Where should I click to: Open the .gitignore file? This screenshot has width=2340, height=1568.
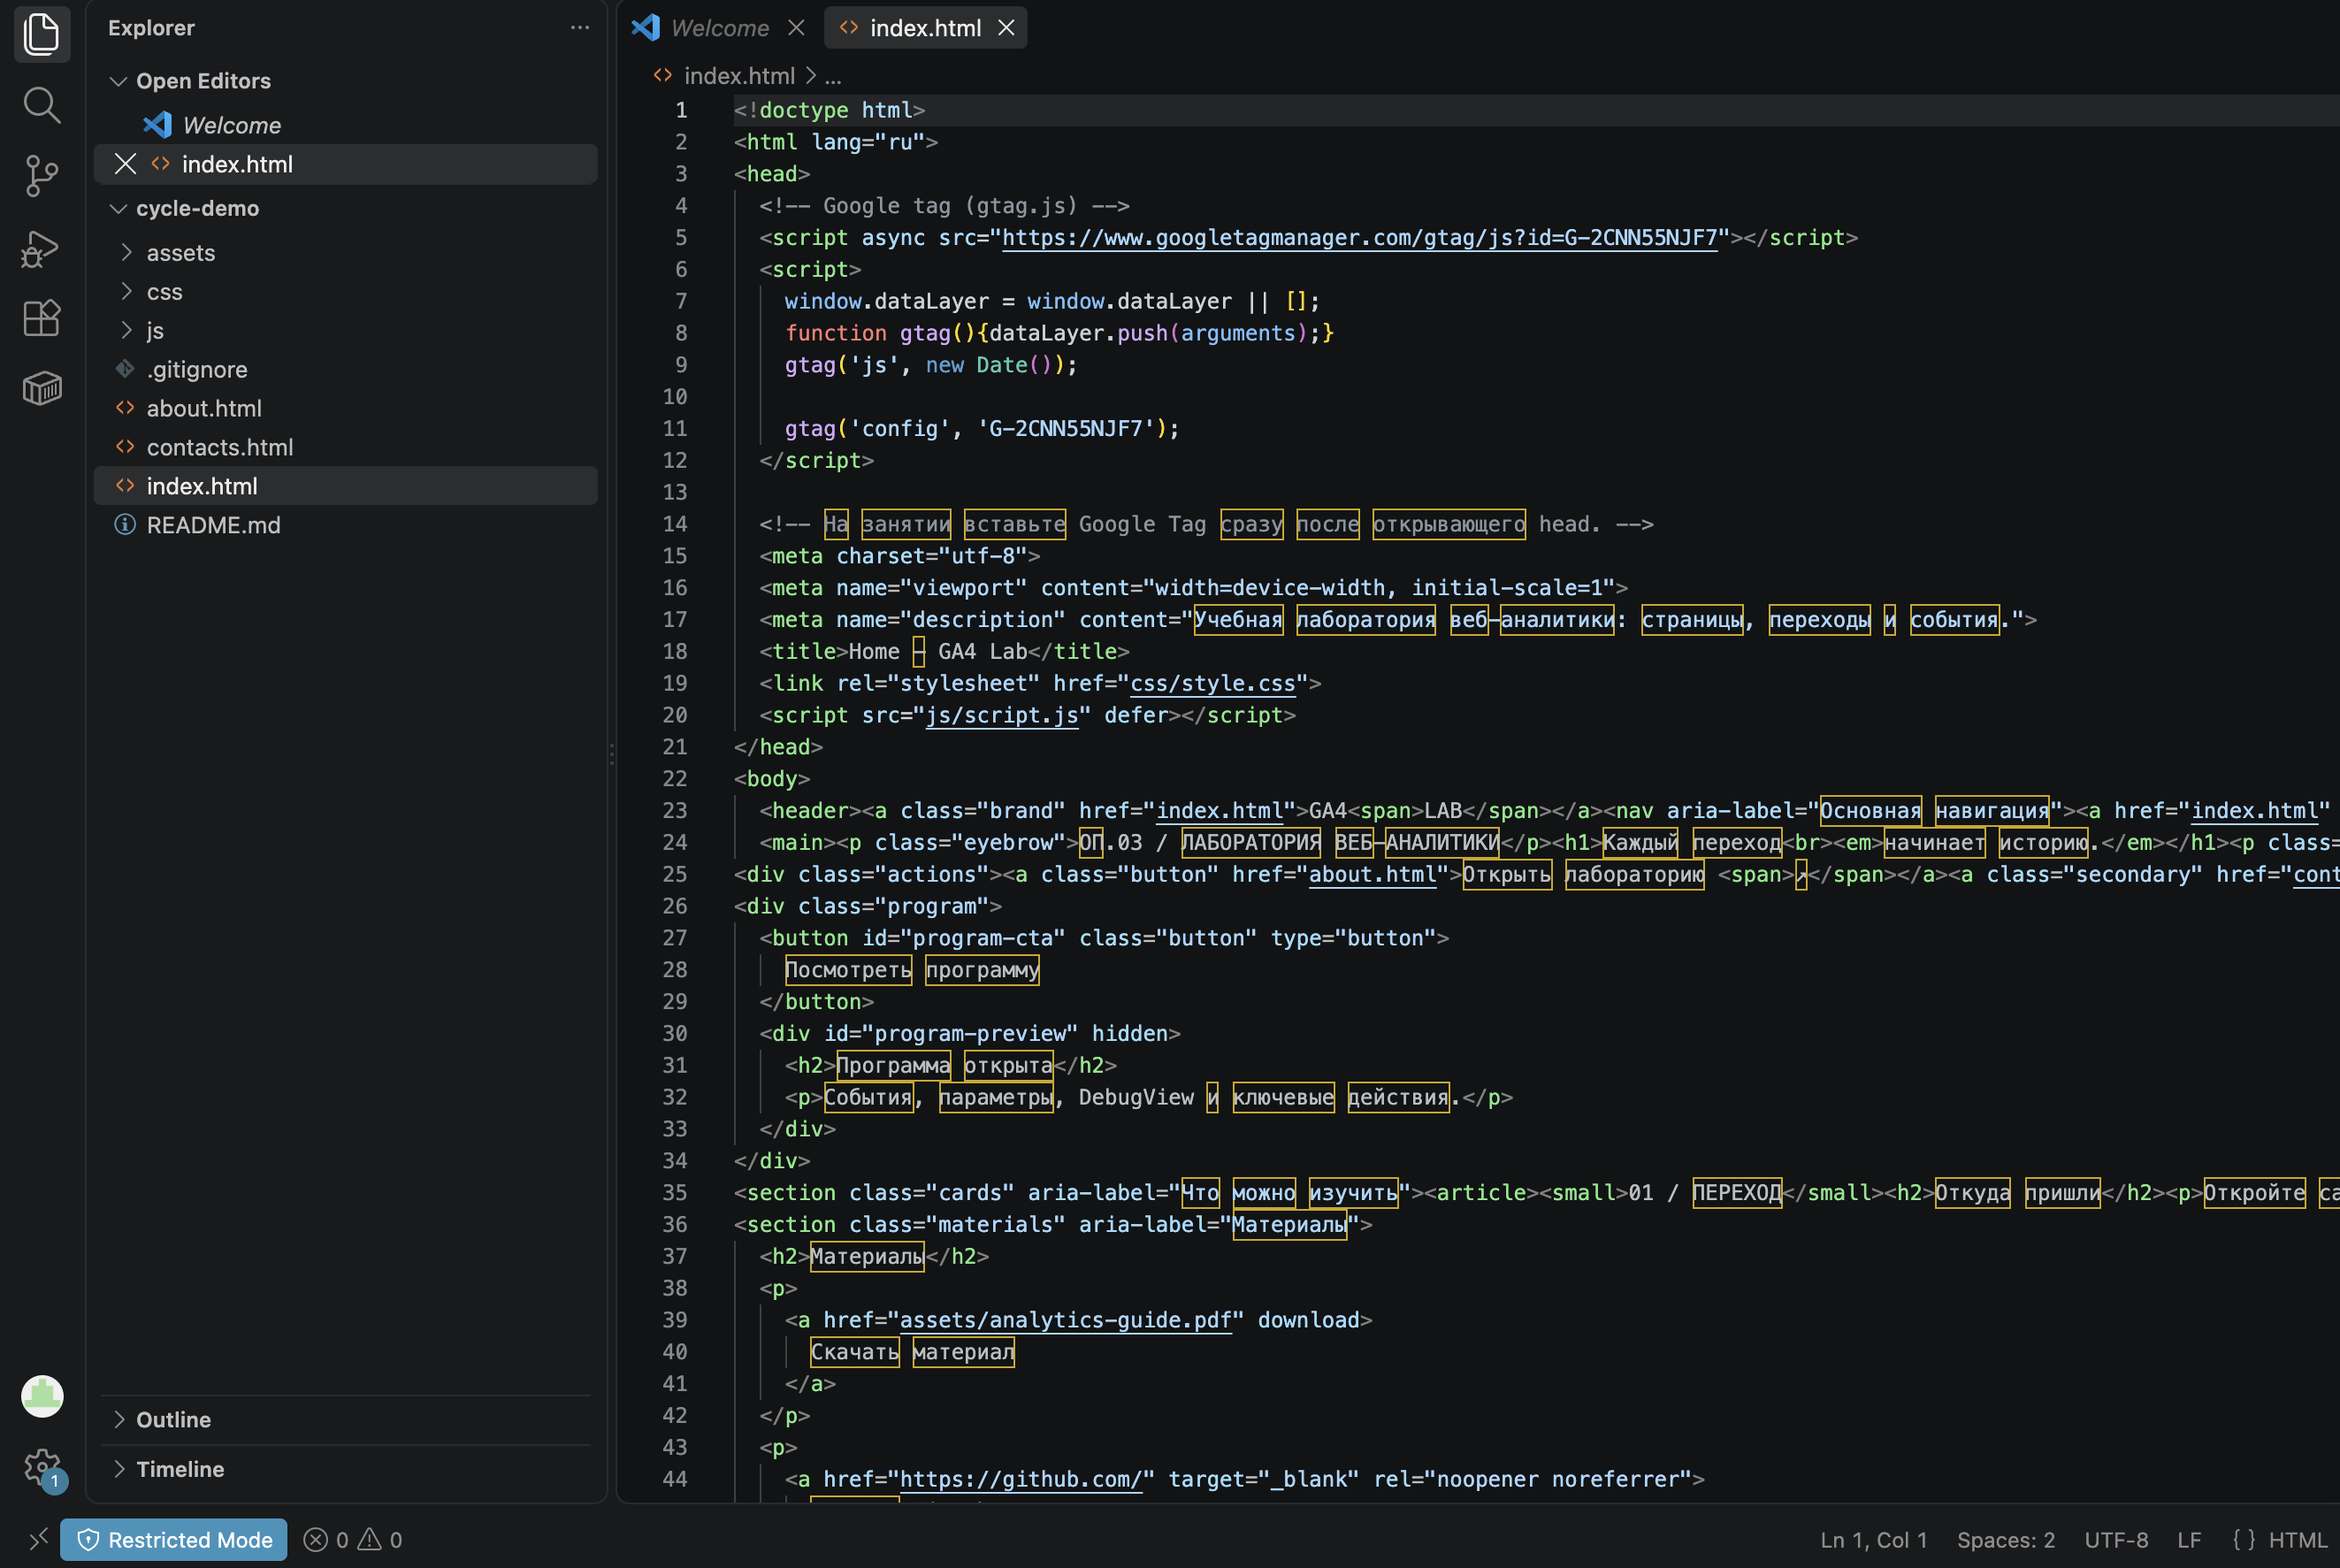(346, 369)
